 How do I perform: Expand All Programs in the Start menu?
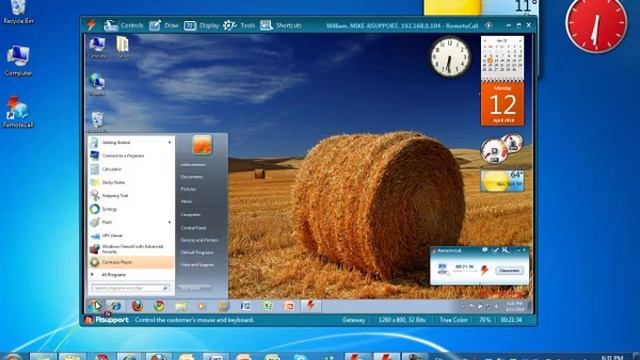point(131,275)
